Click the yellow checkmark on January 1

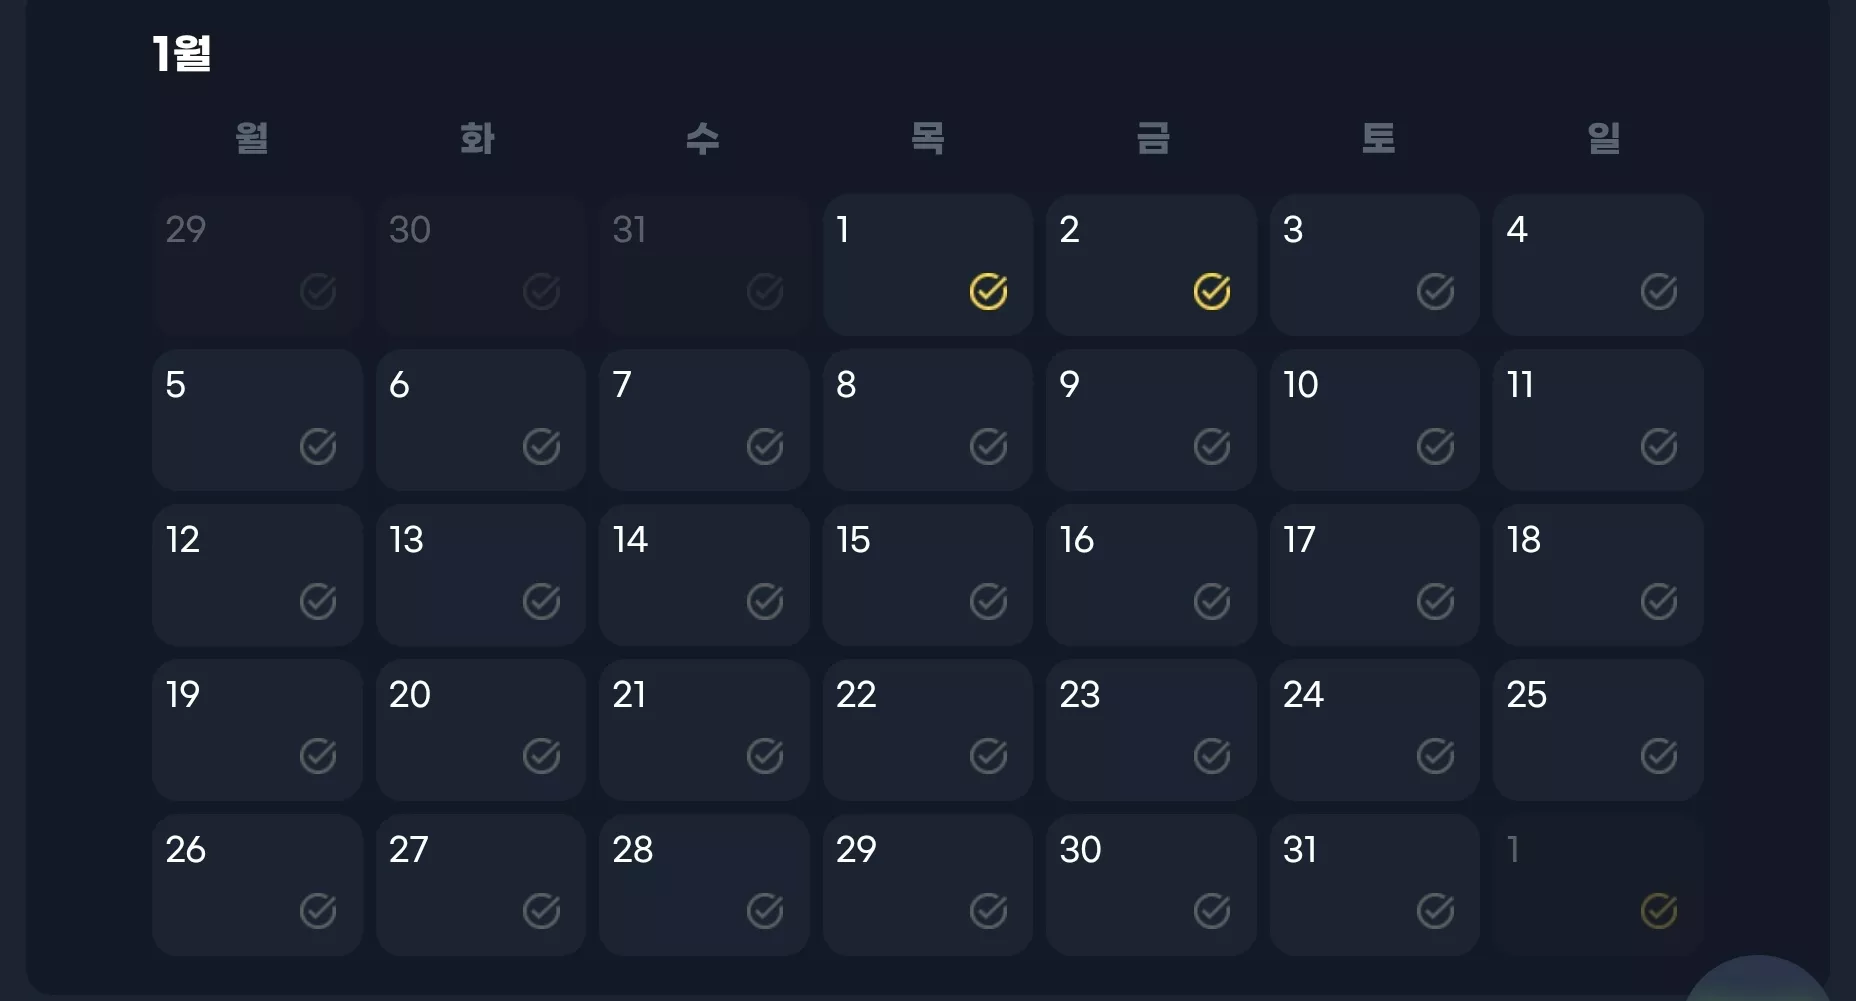coord(988,292)
